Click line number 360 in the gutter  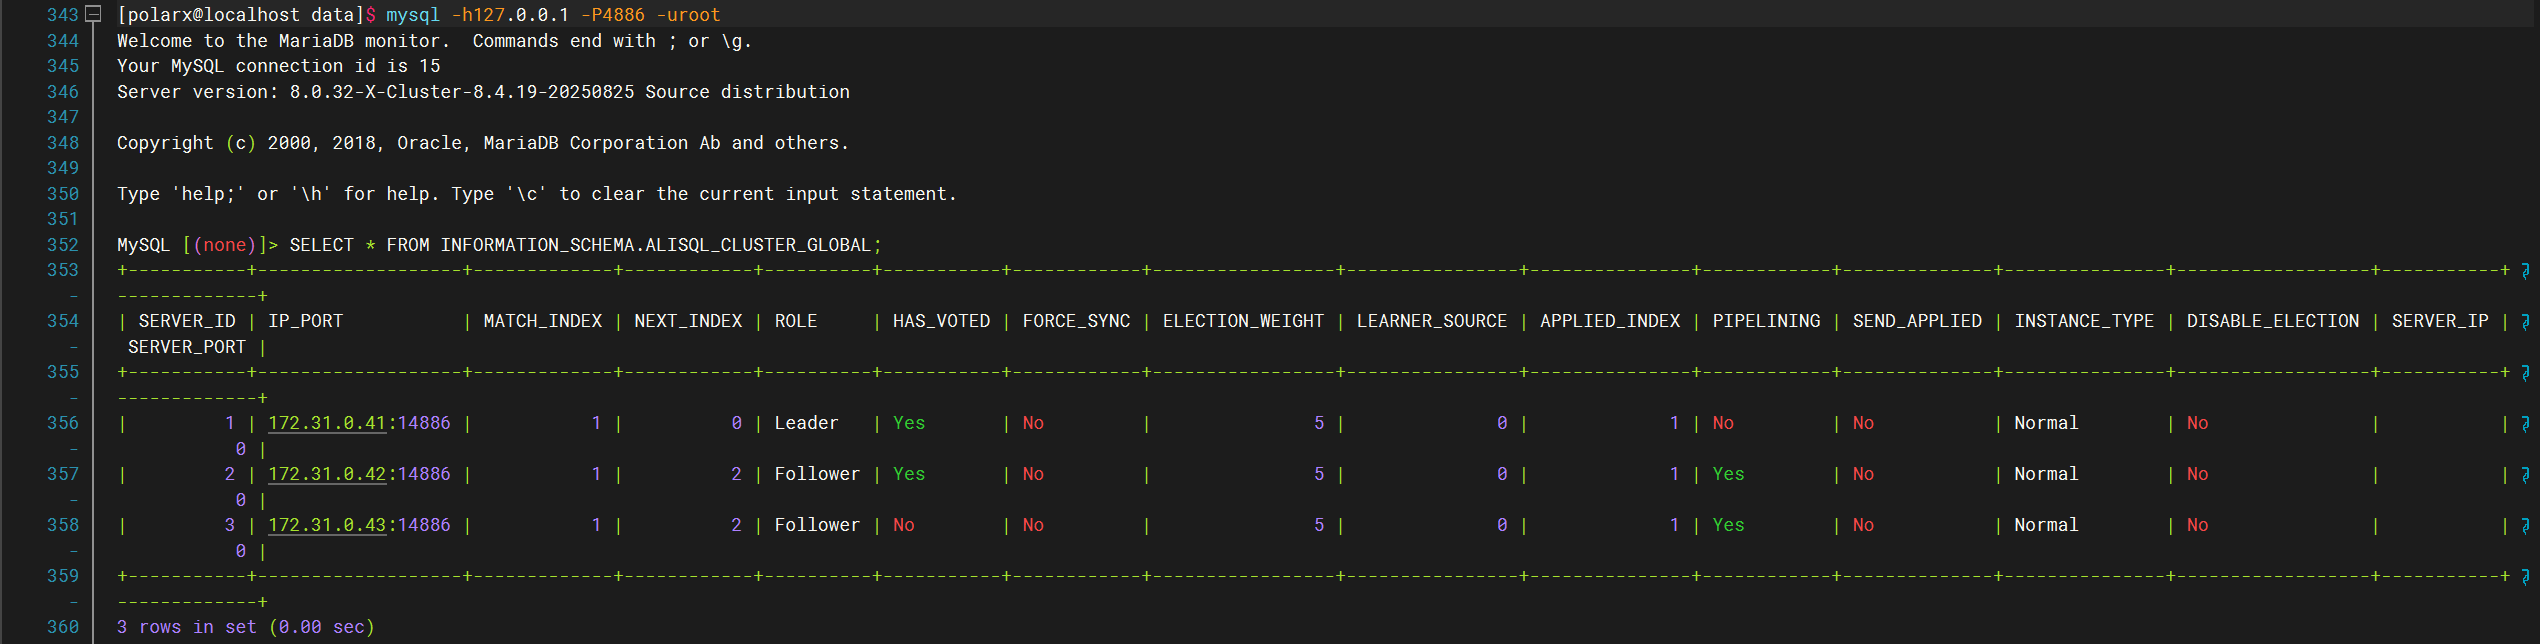[x=62, y=627]
